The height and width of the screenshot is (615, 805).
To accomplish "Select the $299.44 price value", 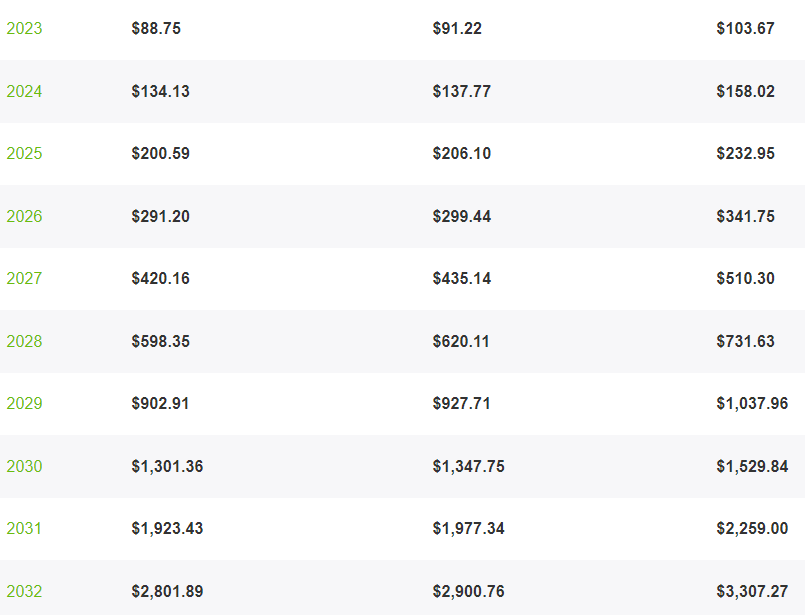I will tap(462, 217).
